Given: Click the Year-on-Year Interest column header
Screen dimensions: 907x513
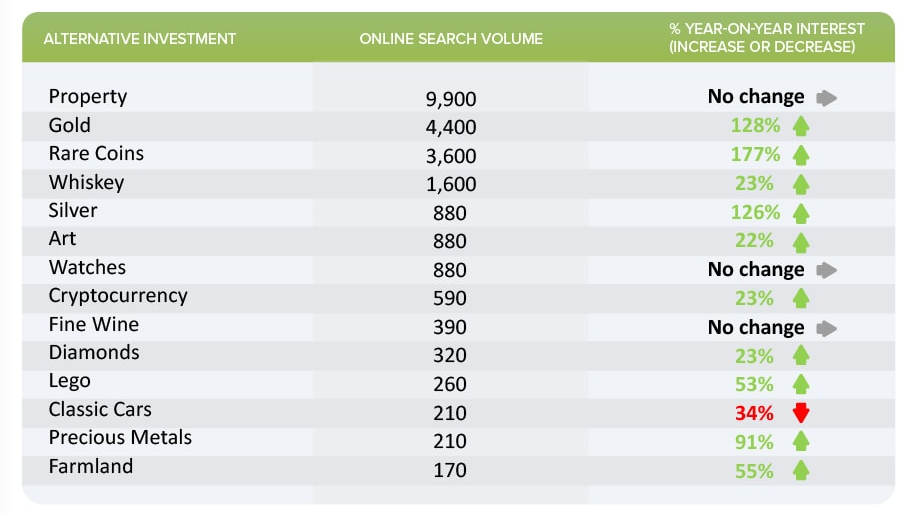Looking at the screenshot, I should click(x=766, y=38).
